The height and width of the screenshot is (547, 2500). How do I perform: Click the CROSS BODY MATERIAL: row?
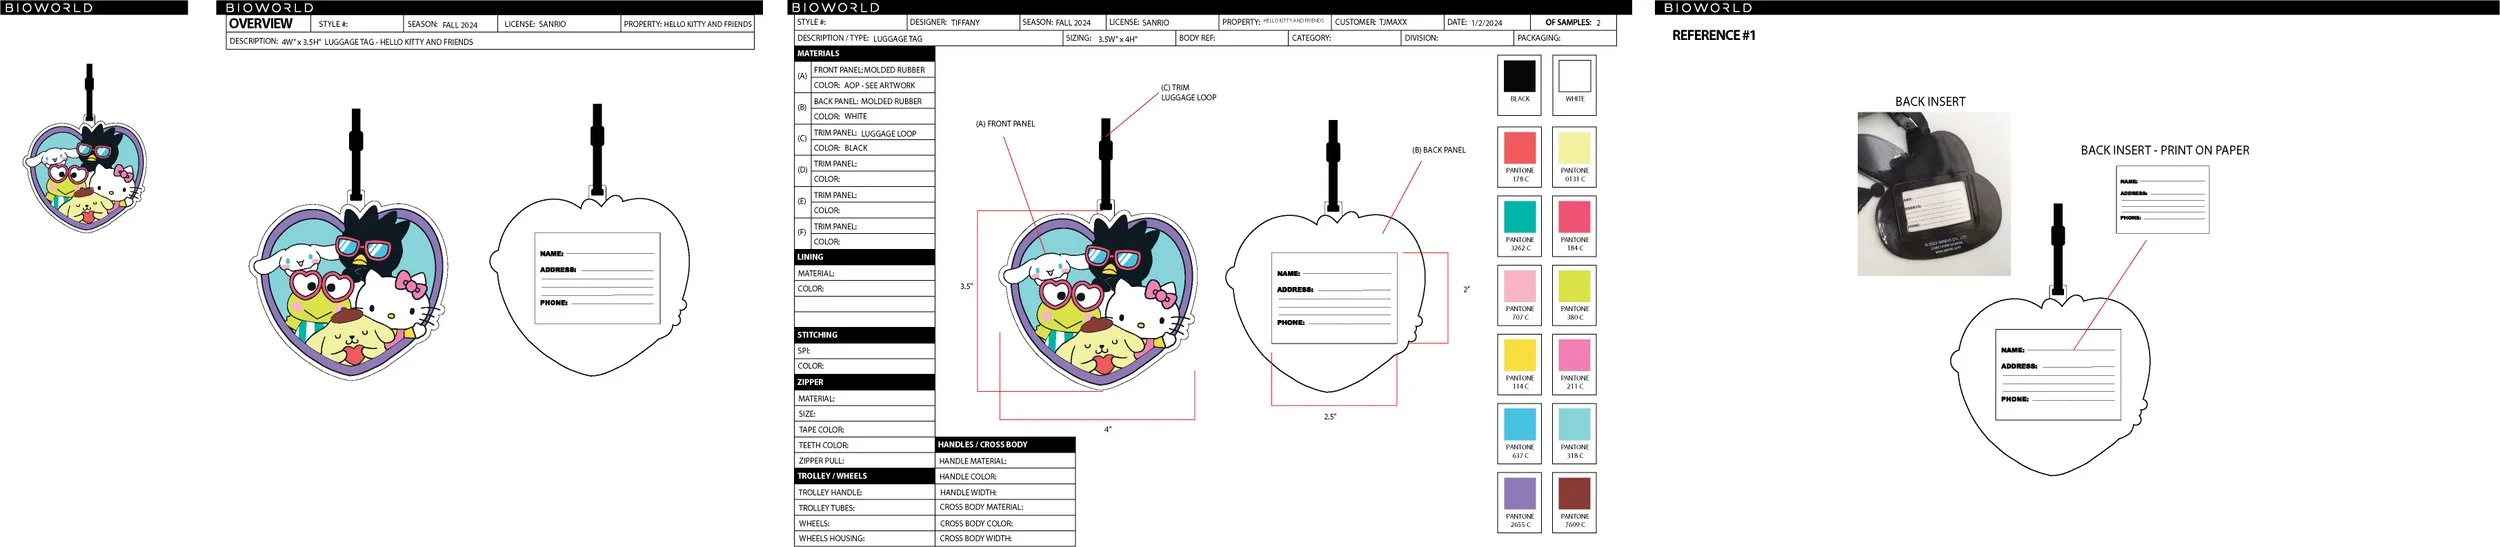pyautogui.click(x=1005, y=507)
